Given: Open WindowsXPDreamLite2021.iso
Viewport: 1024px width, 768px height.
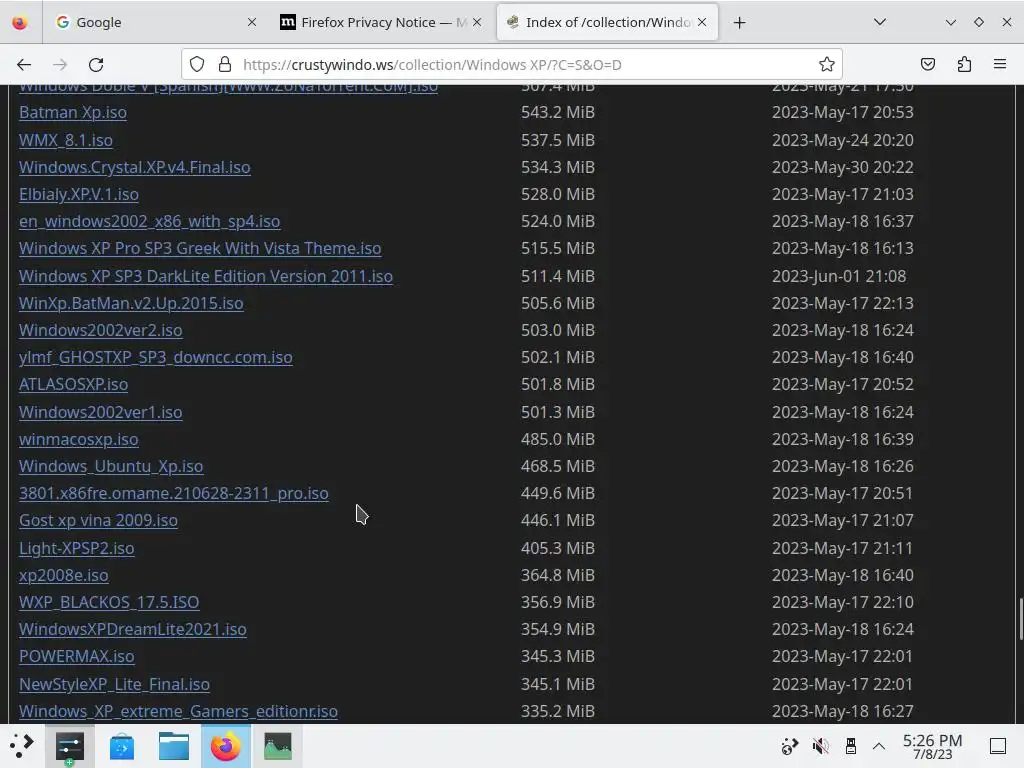Looking at the screenshot, I should 133,630.
